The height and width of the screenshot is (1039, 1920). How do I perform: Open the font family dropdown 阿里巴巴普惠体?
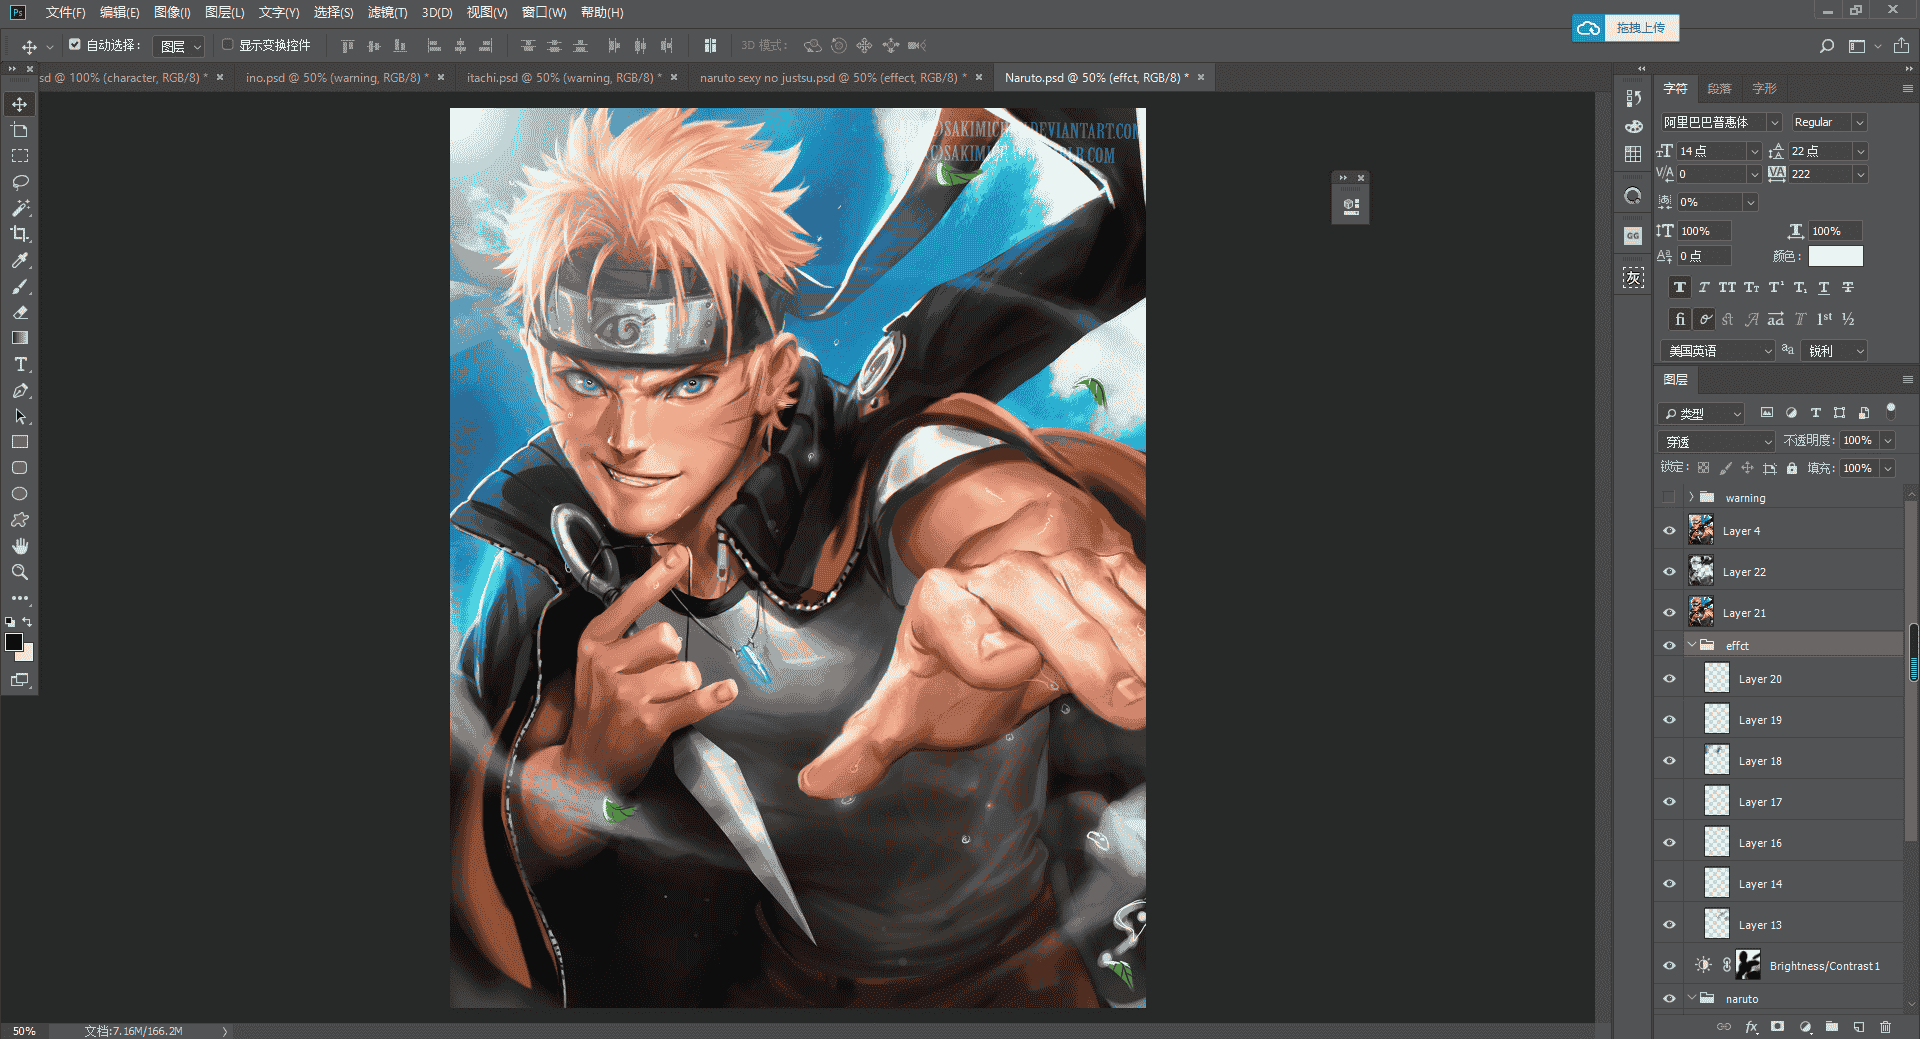tap(1721, 122)
